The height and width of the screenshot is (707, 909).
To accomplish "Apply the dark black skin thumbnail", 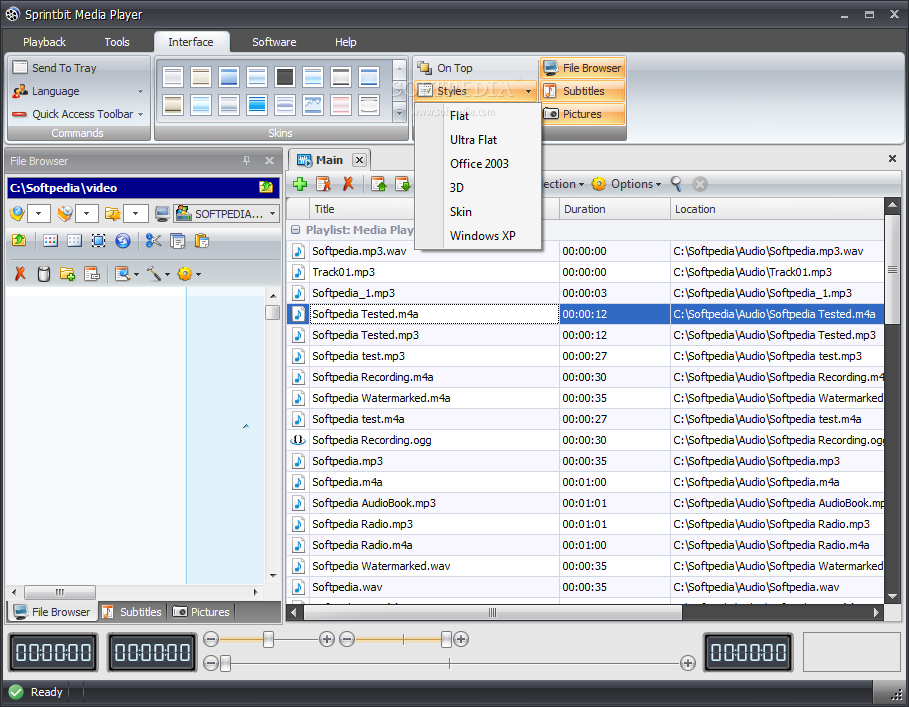I will click(x=285, y=76).
